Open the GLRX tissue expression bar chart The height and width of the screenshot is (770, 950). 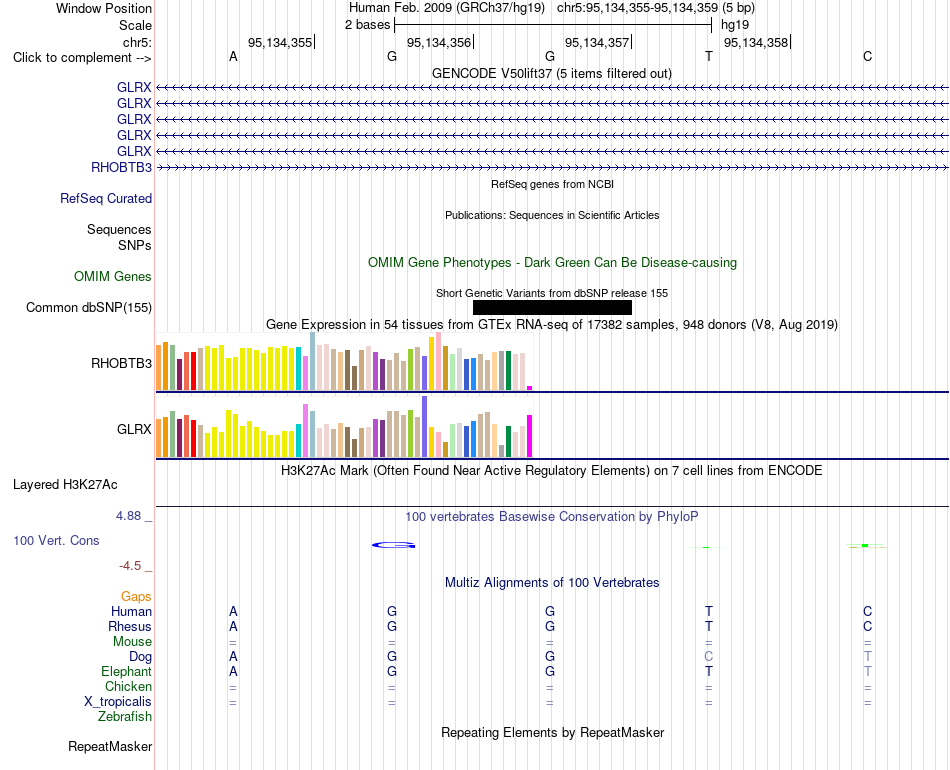[x=344, y=426]
